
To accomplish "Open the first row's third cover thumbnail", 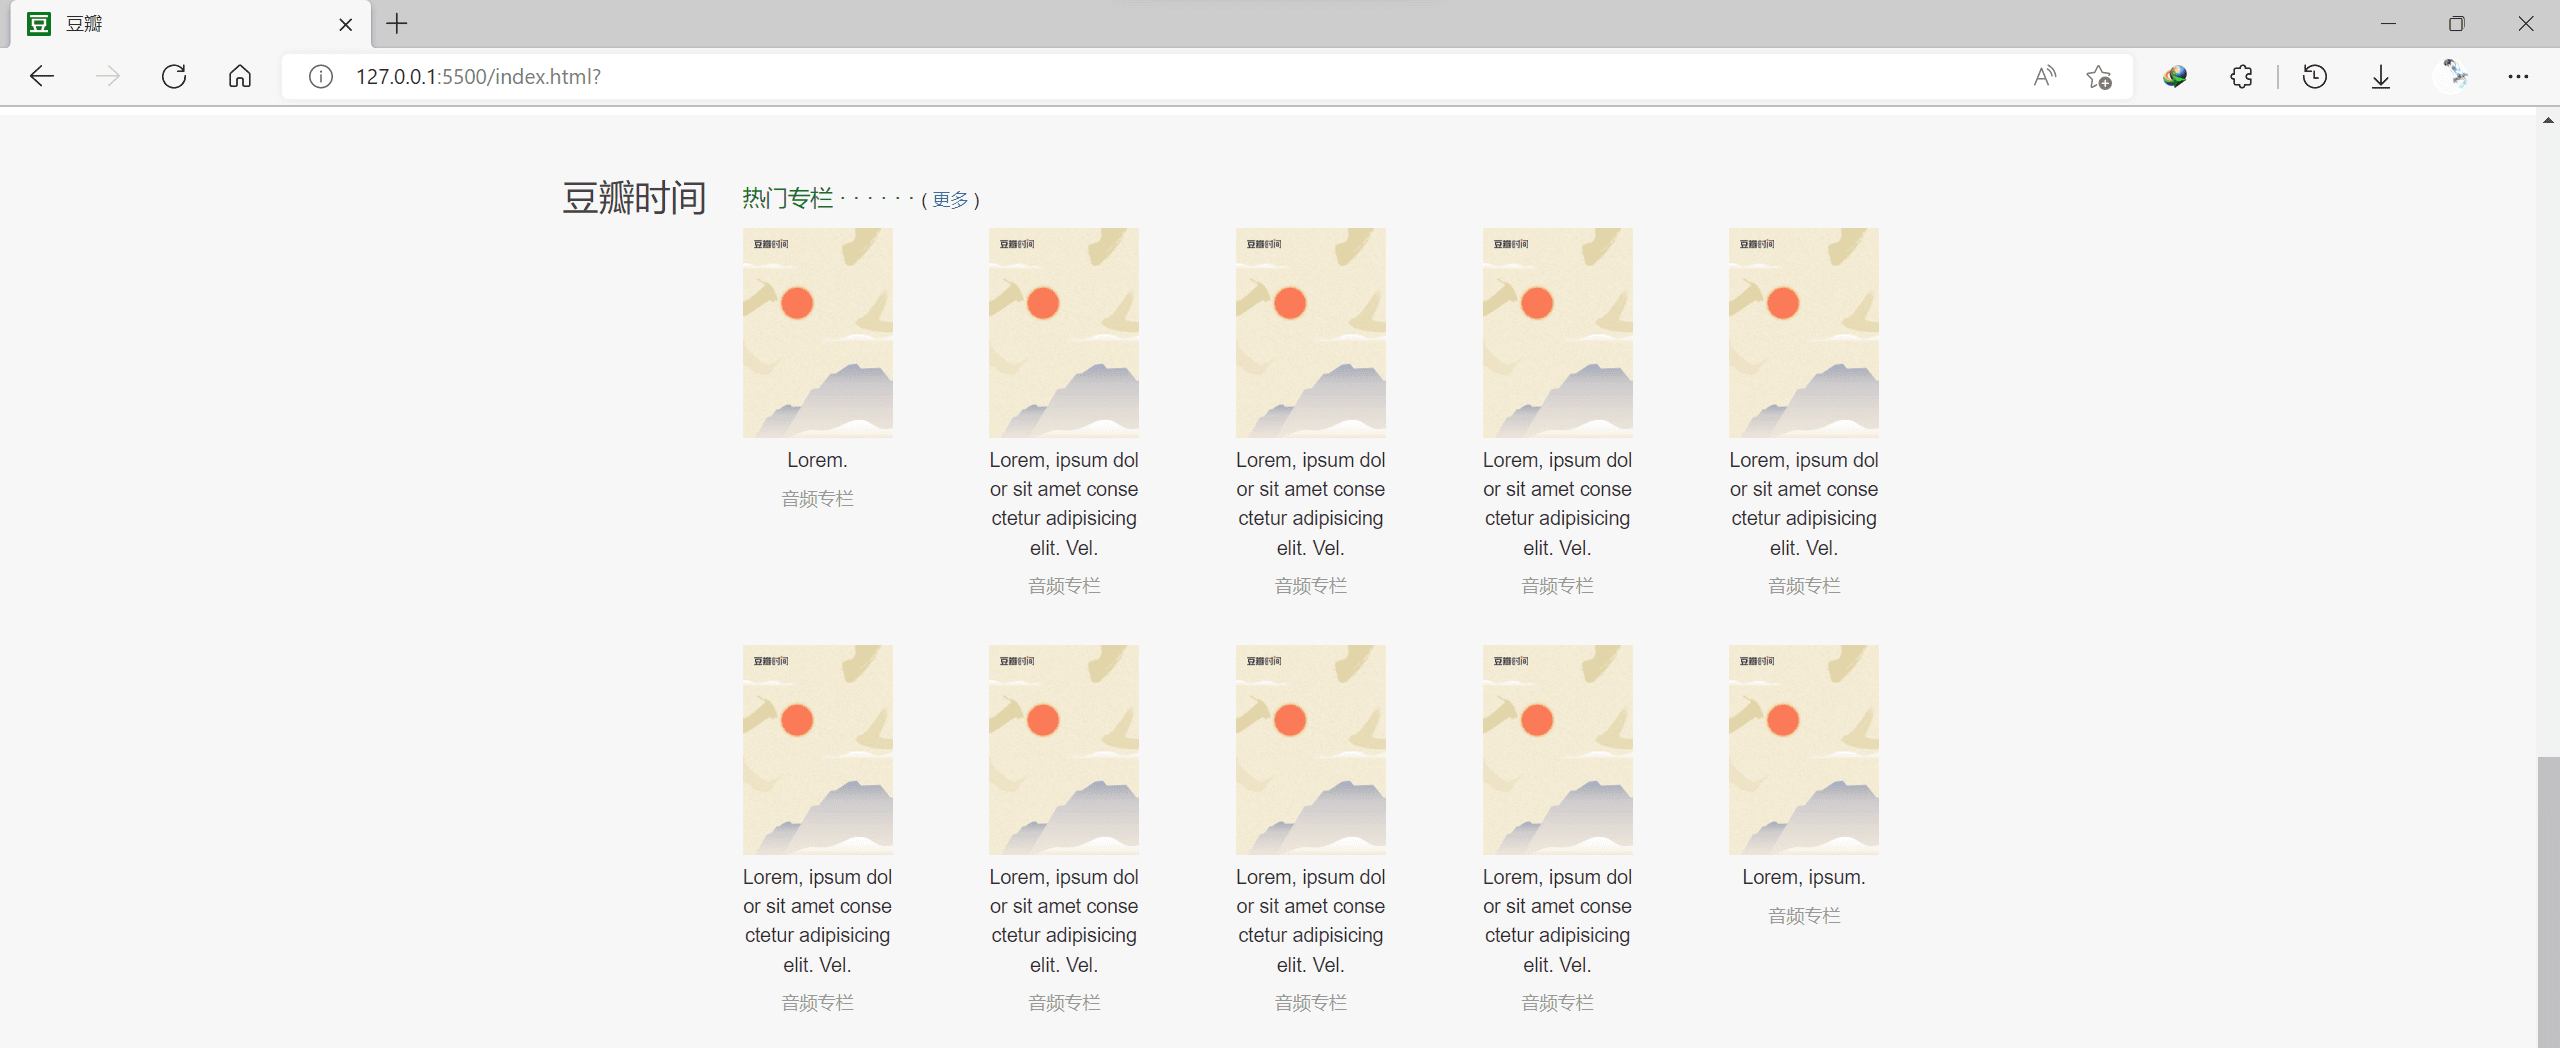I will [1311, 332].
